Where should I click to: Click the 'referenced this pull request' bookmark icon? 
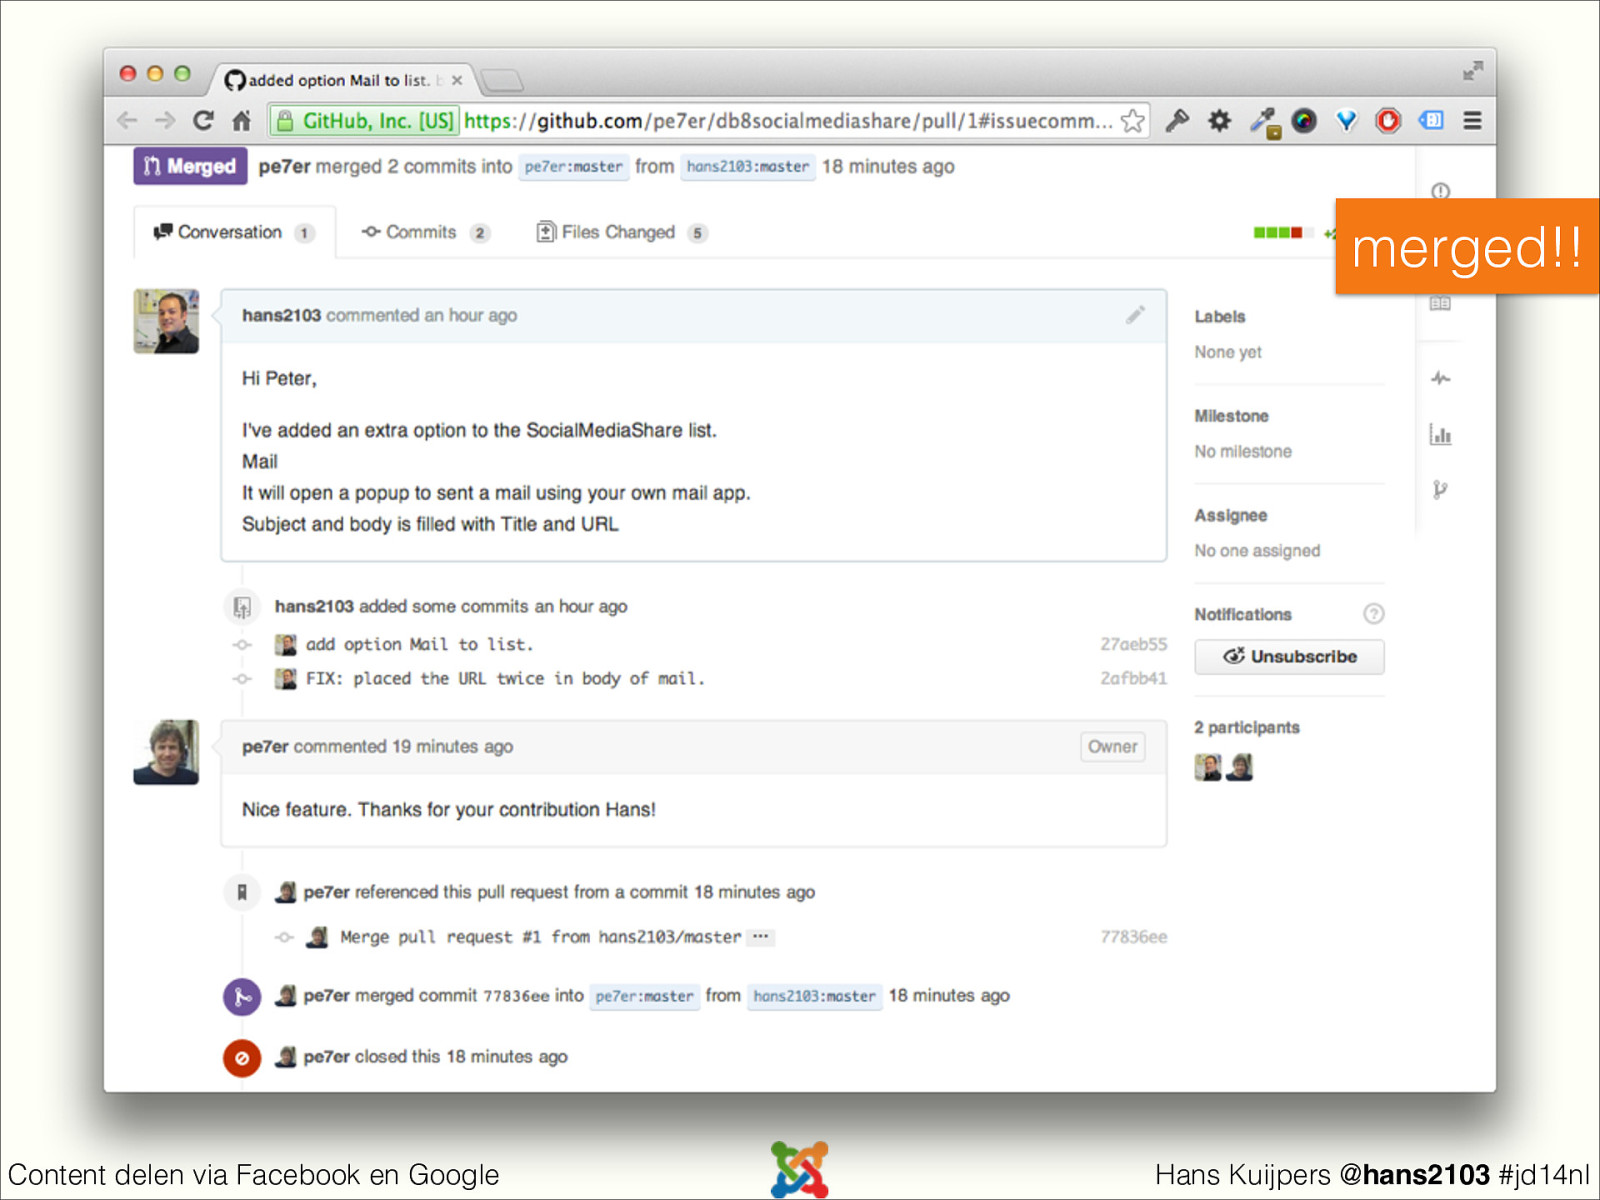tap(242, 892)
